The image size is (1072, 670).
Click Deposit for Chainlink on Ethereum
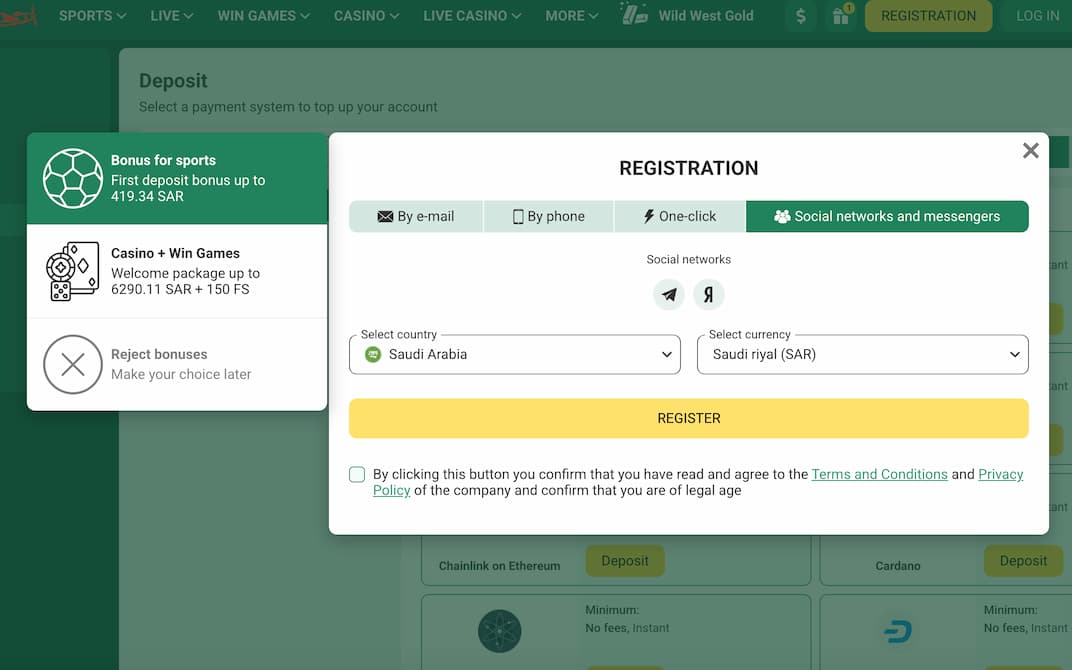[625, 561]
